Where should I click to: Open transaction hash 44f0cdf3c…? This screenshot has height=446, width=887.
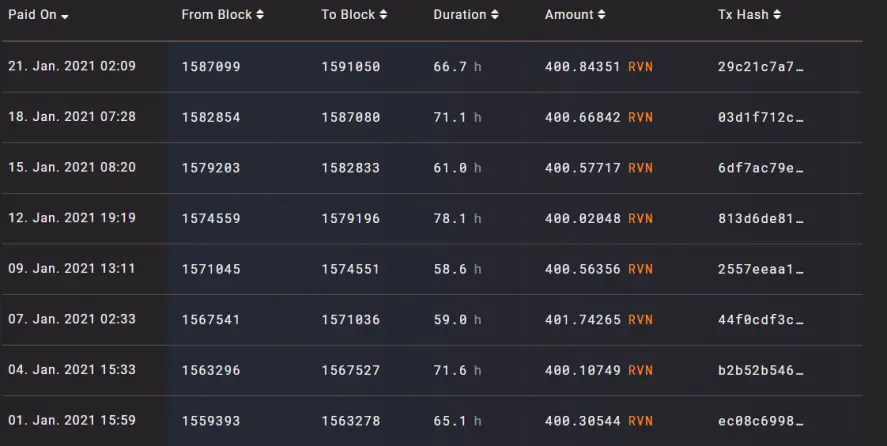tap(760, 320)
